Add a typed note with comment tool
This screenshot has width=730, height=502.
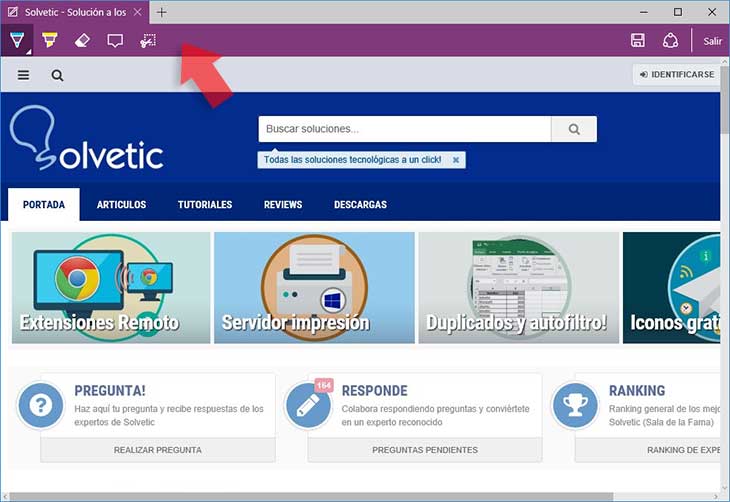click(115, 41)
